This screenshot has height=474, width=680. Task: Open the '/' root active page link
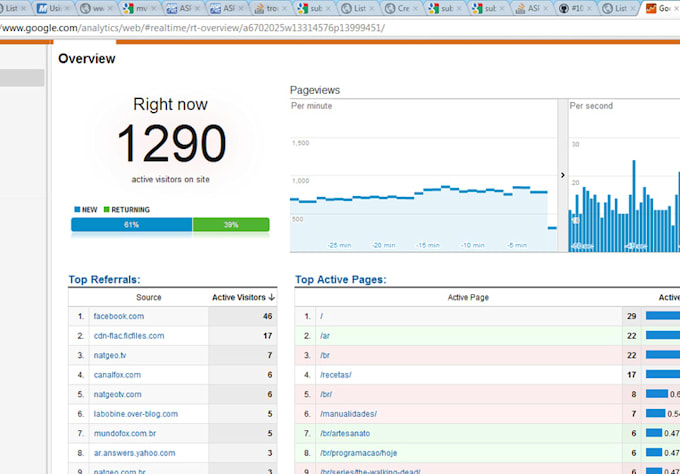(321, 316)
